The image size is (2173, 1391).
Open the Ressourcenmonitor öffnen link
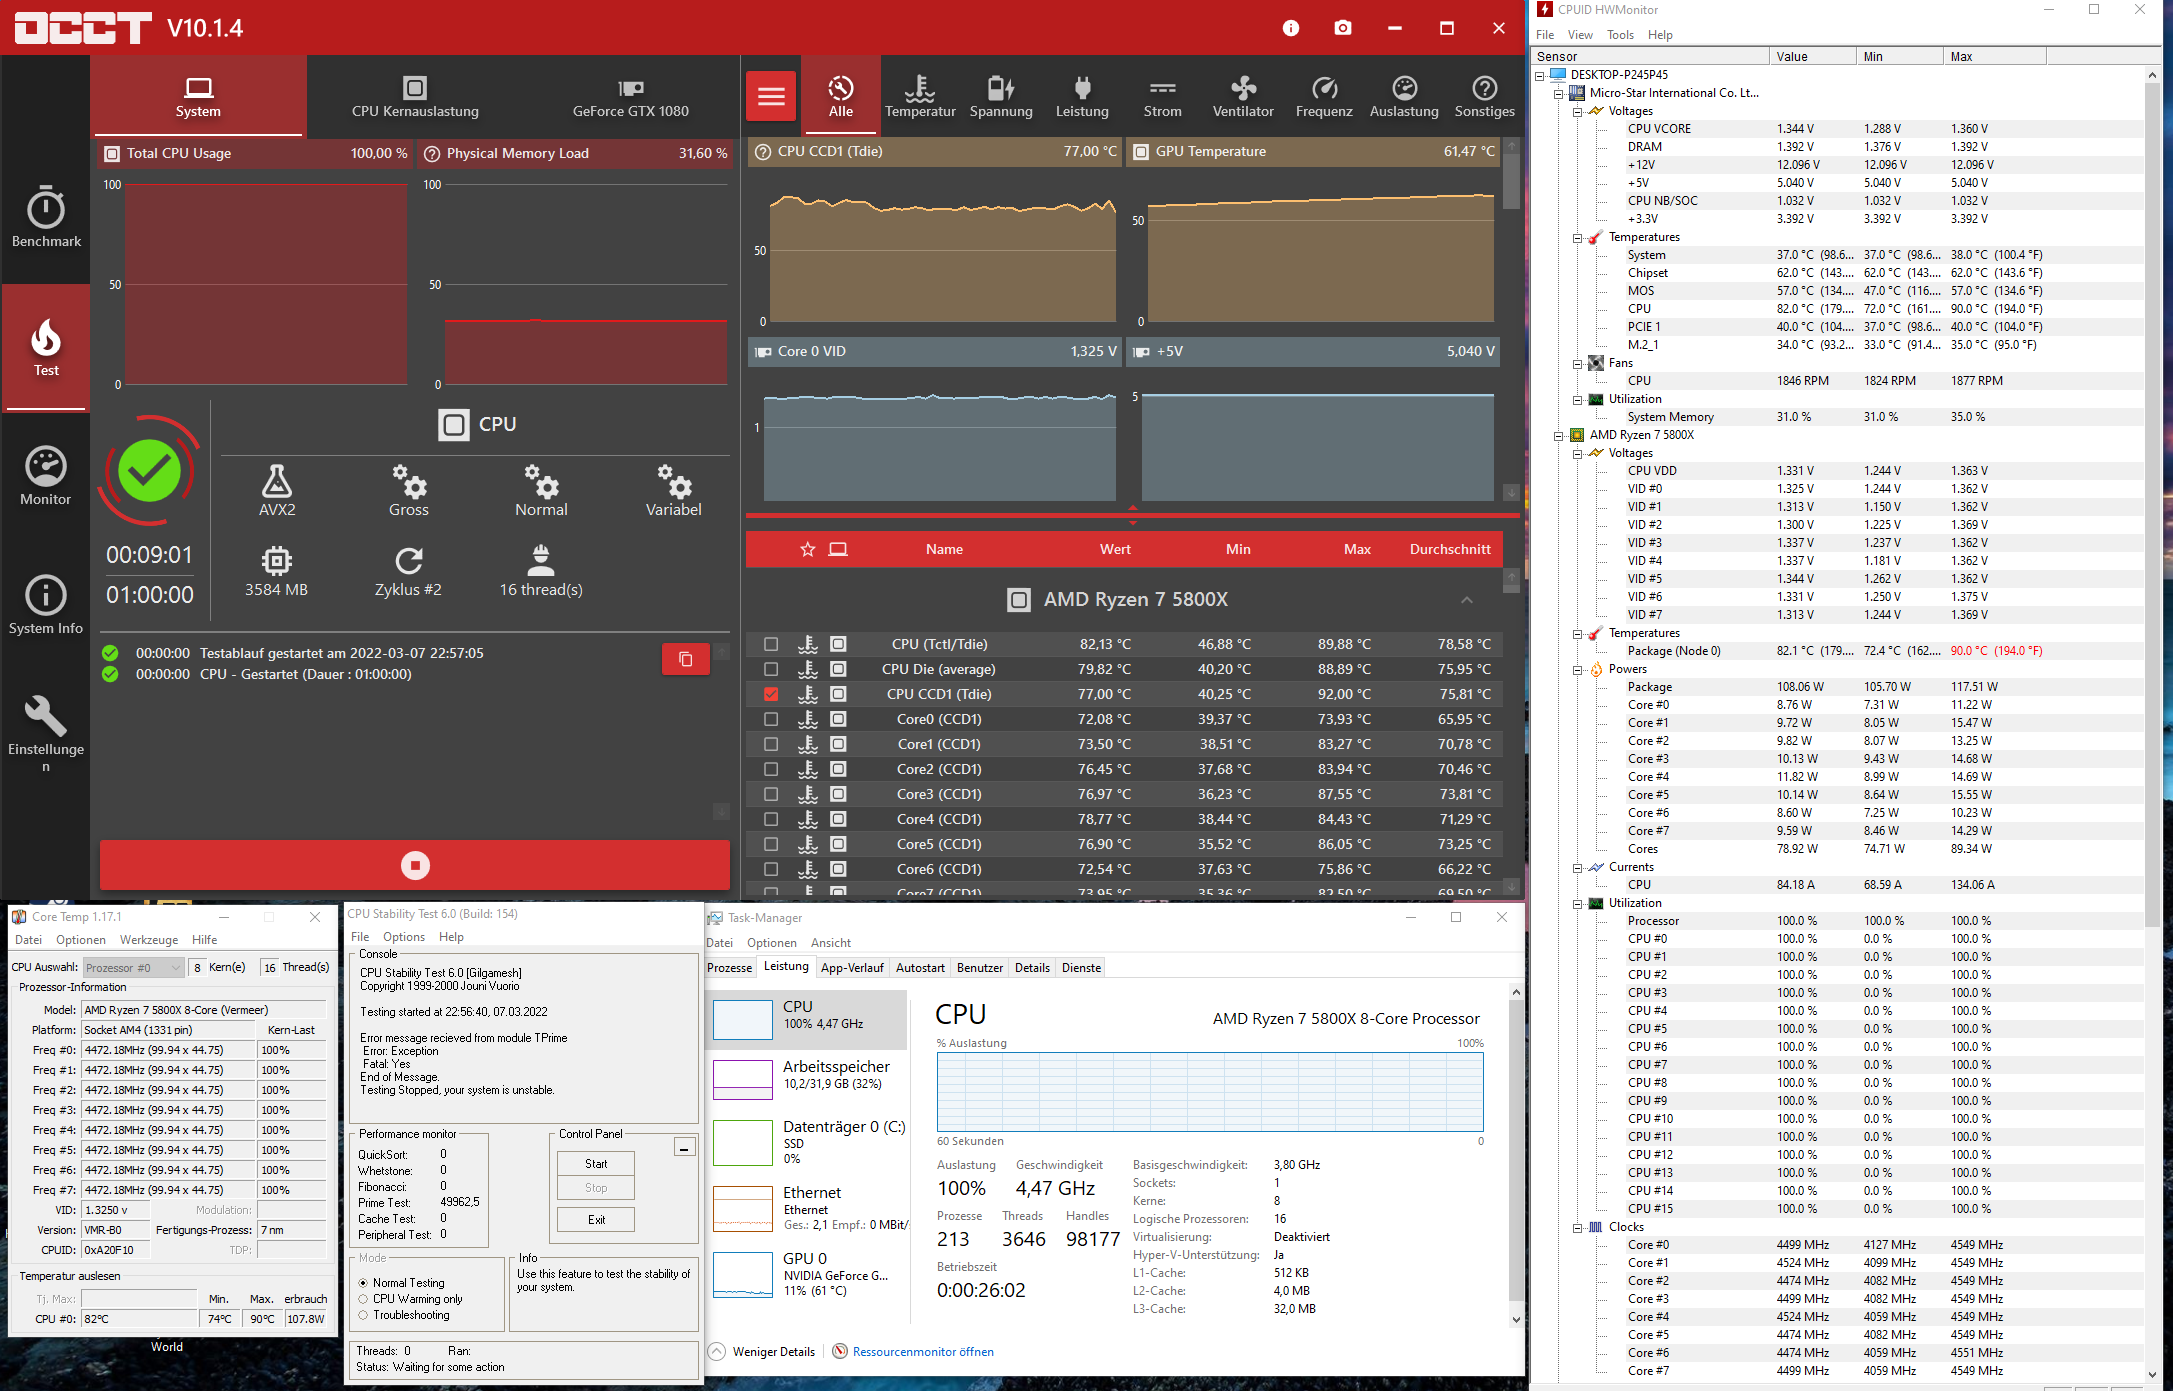922,1352
